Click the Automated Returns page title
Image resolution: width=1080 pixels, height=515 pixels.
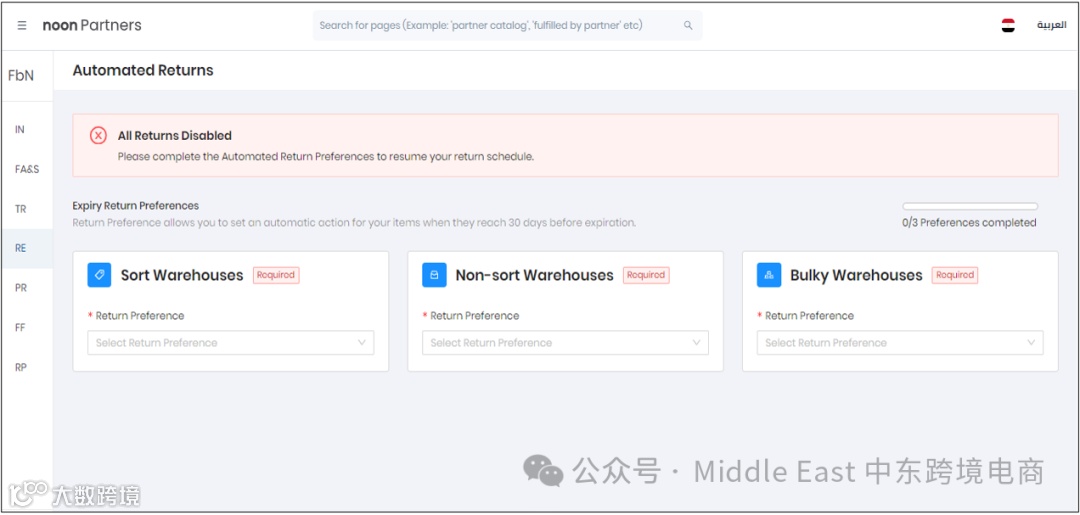pyautogui.click(x=143, y=70)
